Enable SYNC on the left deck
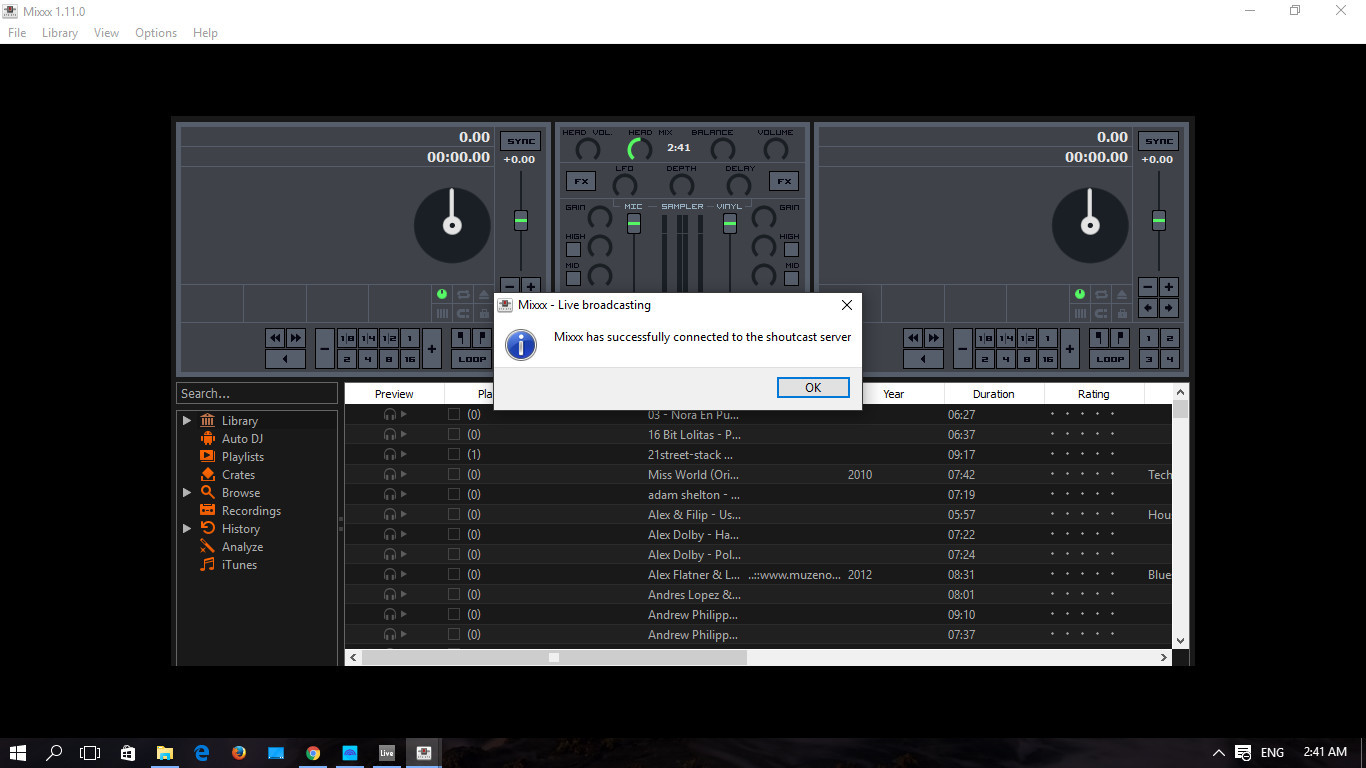This screenshot has width=1366, height=768. click(520, 140)
